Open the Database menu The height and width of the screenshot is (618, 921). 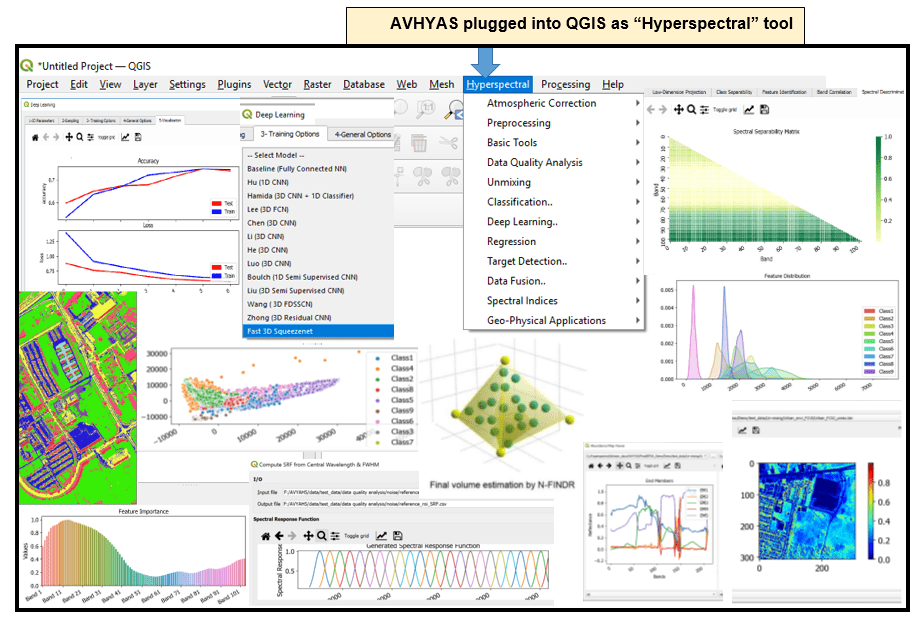[x=364, y=85]
